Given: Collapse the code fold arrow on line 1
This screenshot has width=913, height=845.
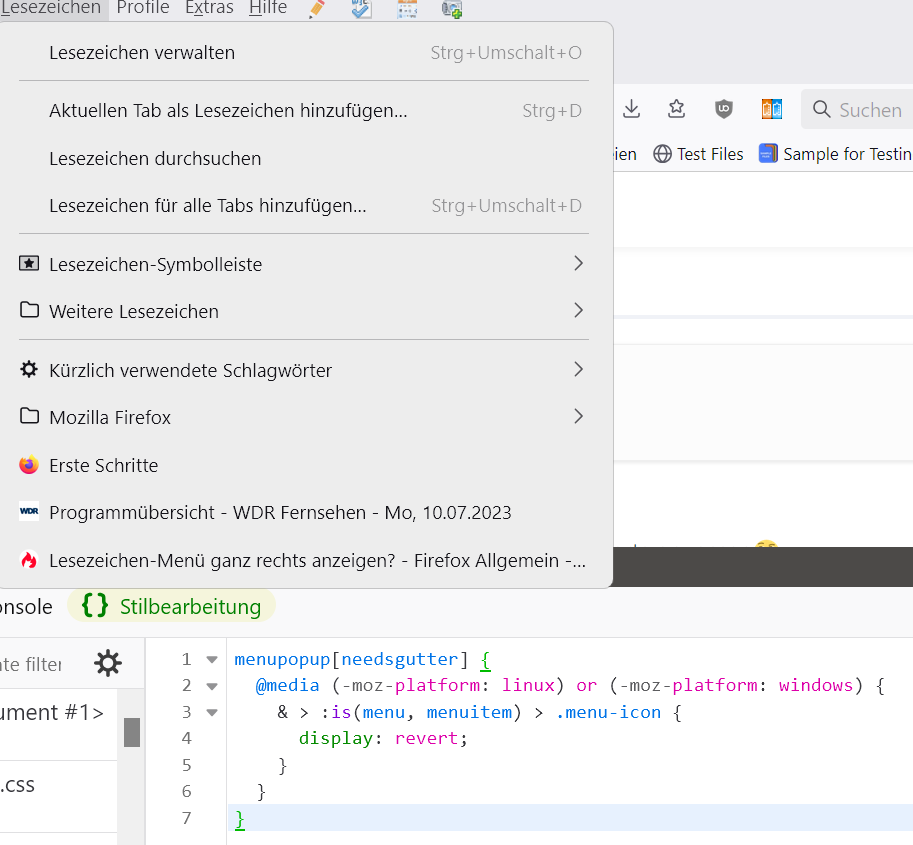Looking at the screenshot, I should (x=211, y=660).
